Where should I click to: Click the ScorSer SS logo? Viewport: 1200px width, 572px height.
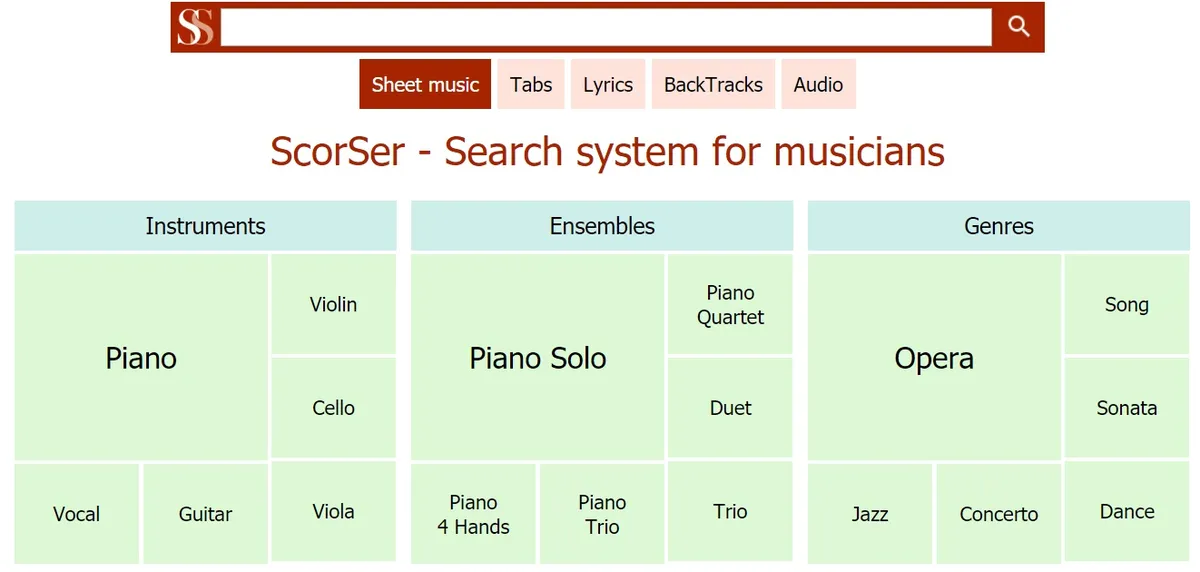195,27
